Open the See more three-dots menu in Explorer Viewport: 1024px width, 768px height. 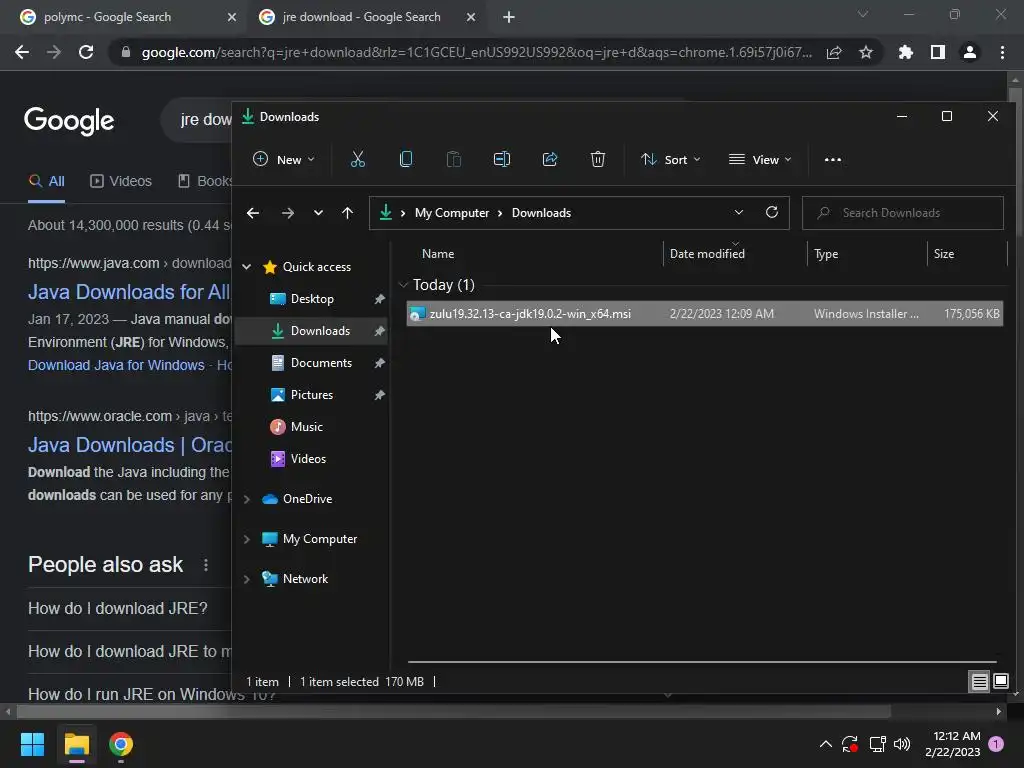coord(833,159)
